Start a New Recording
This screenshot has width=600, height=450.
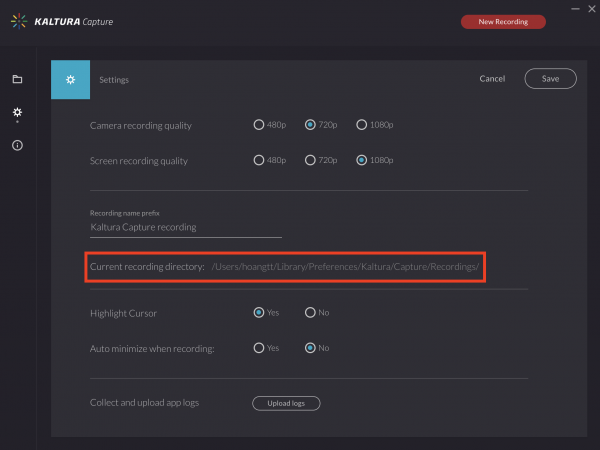503,22
